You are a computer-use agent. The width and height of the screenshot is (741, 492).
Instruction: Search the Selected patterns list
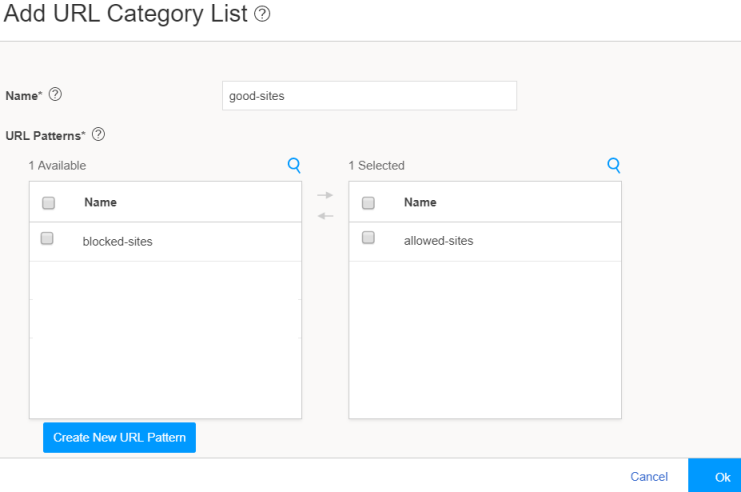[614, 165]
